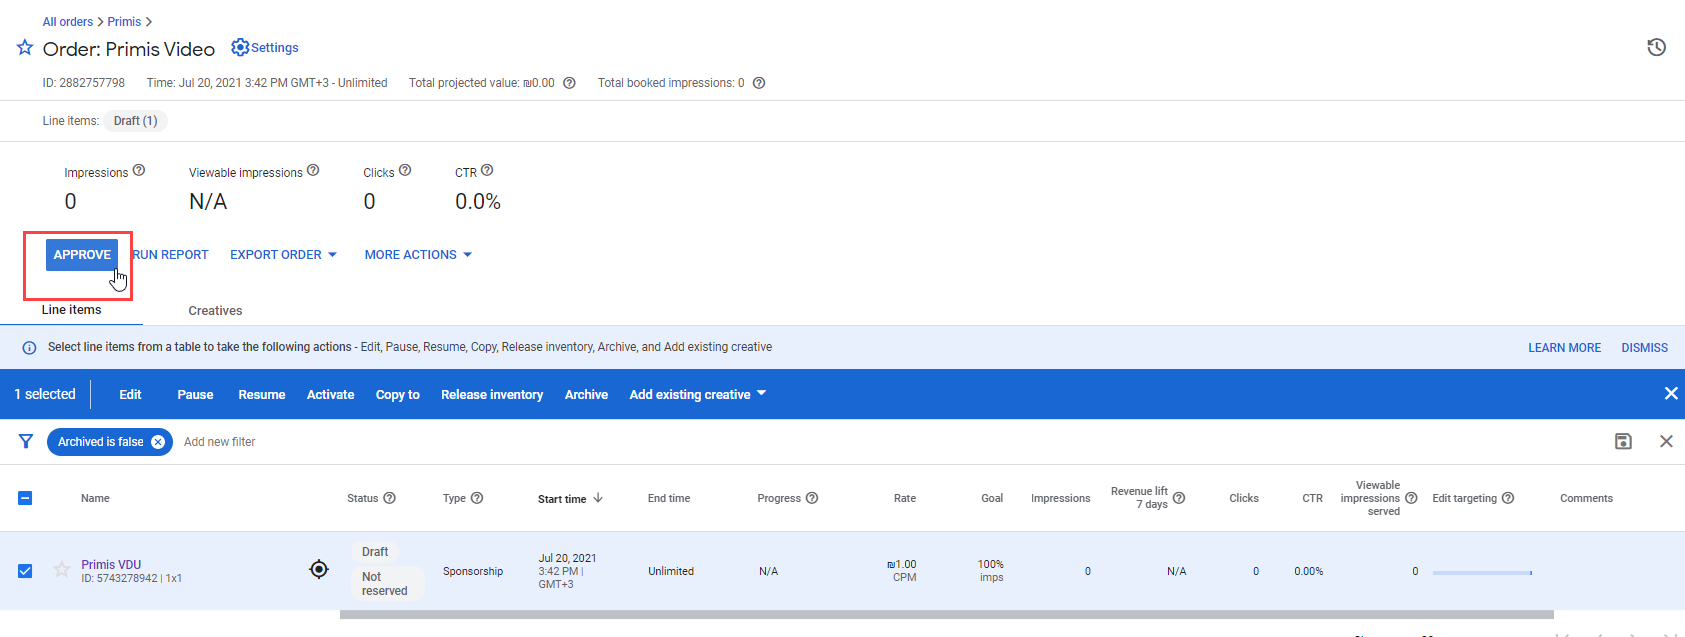Sort by the Rate column header

pyautogui.click(x=905, y=498)
